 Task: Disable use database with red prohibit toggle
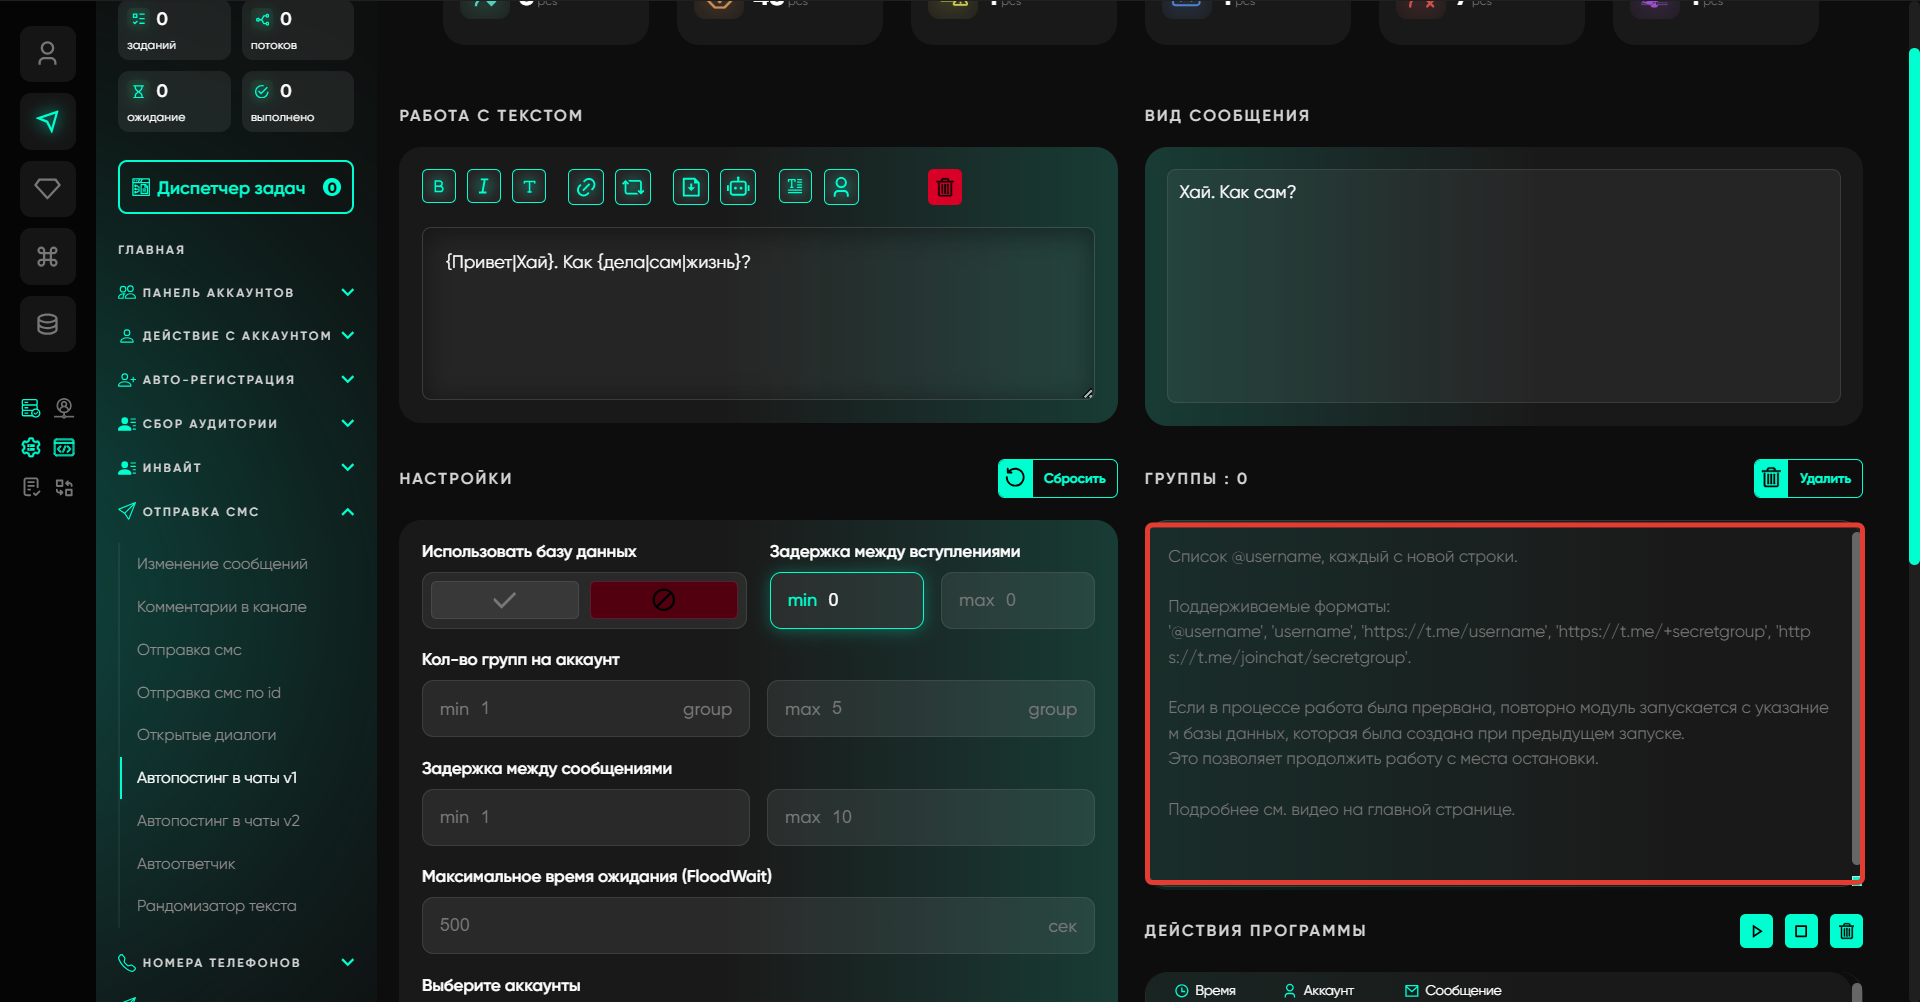(663, 600)
